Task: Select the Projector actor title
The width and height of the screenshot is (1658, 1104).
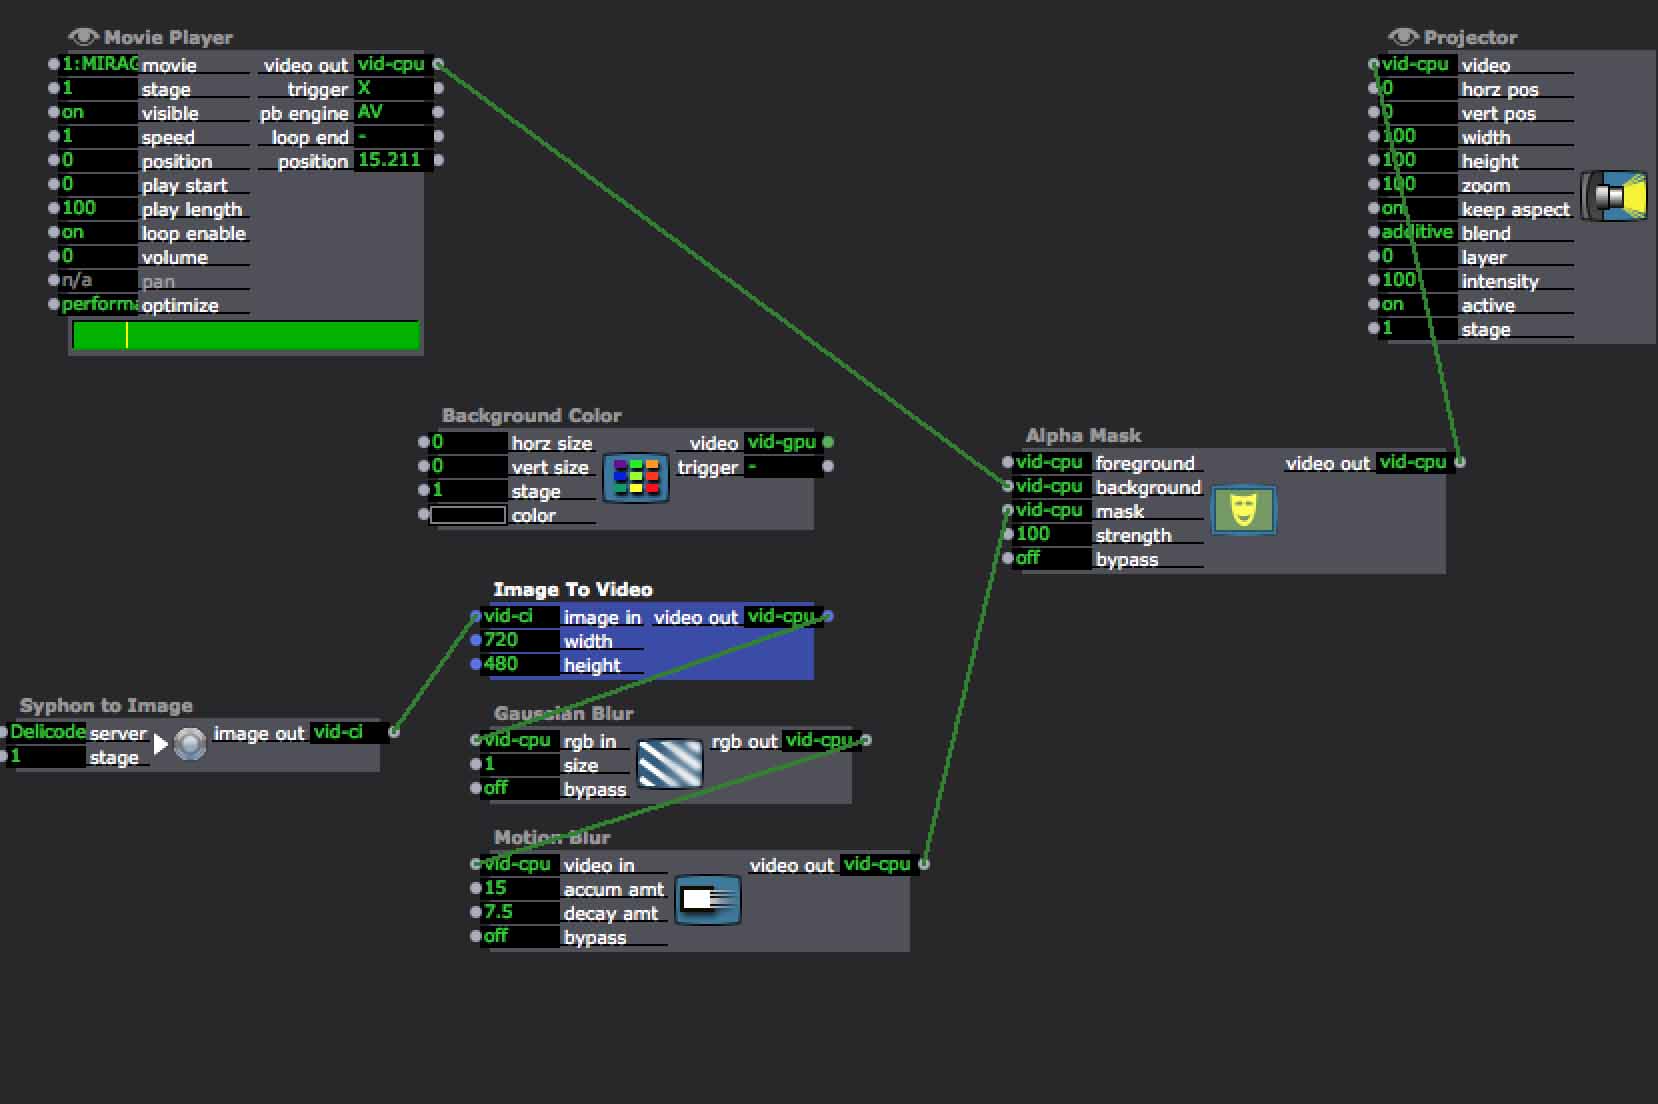Action: [x=1470, y=38]
